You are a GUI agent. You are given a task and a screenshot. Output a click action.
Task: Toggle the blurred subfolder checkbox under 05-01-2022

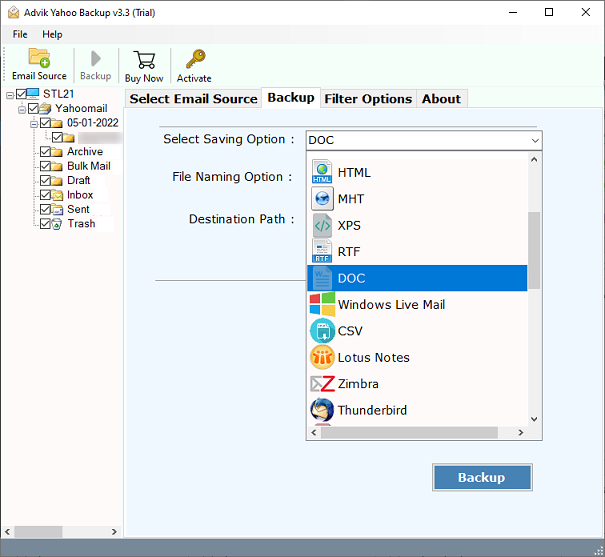[57, 137]
